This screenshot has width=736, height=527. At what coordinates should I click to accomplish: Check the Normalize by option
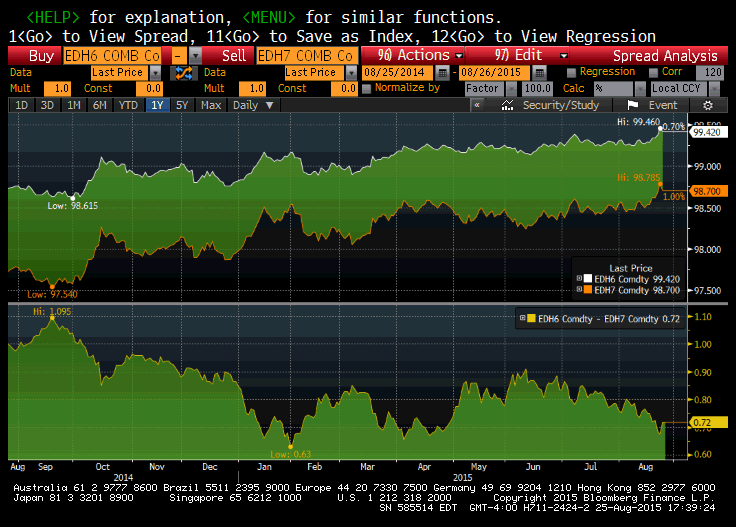click(x=367, y=88)
